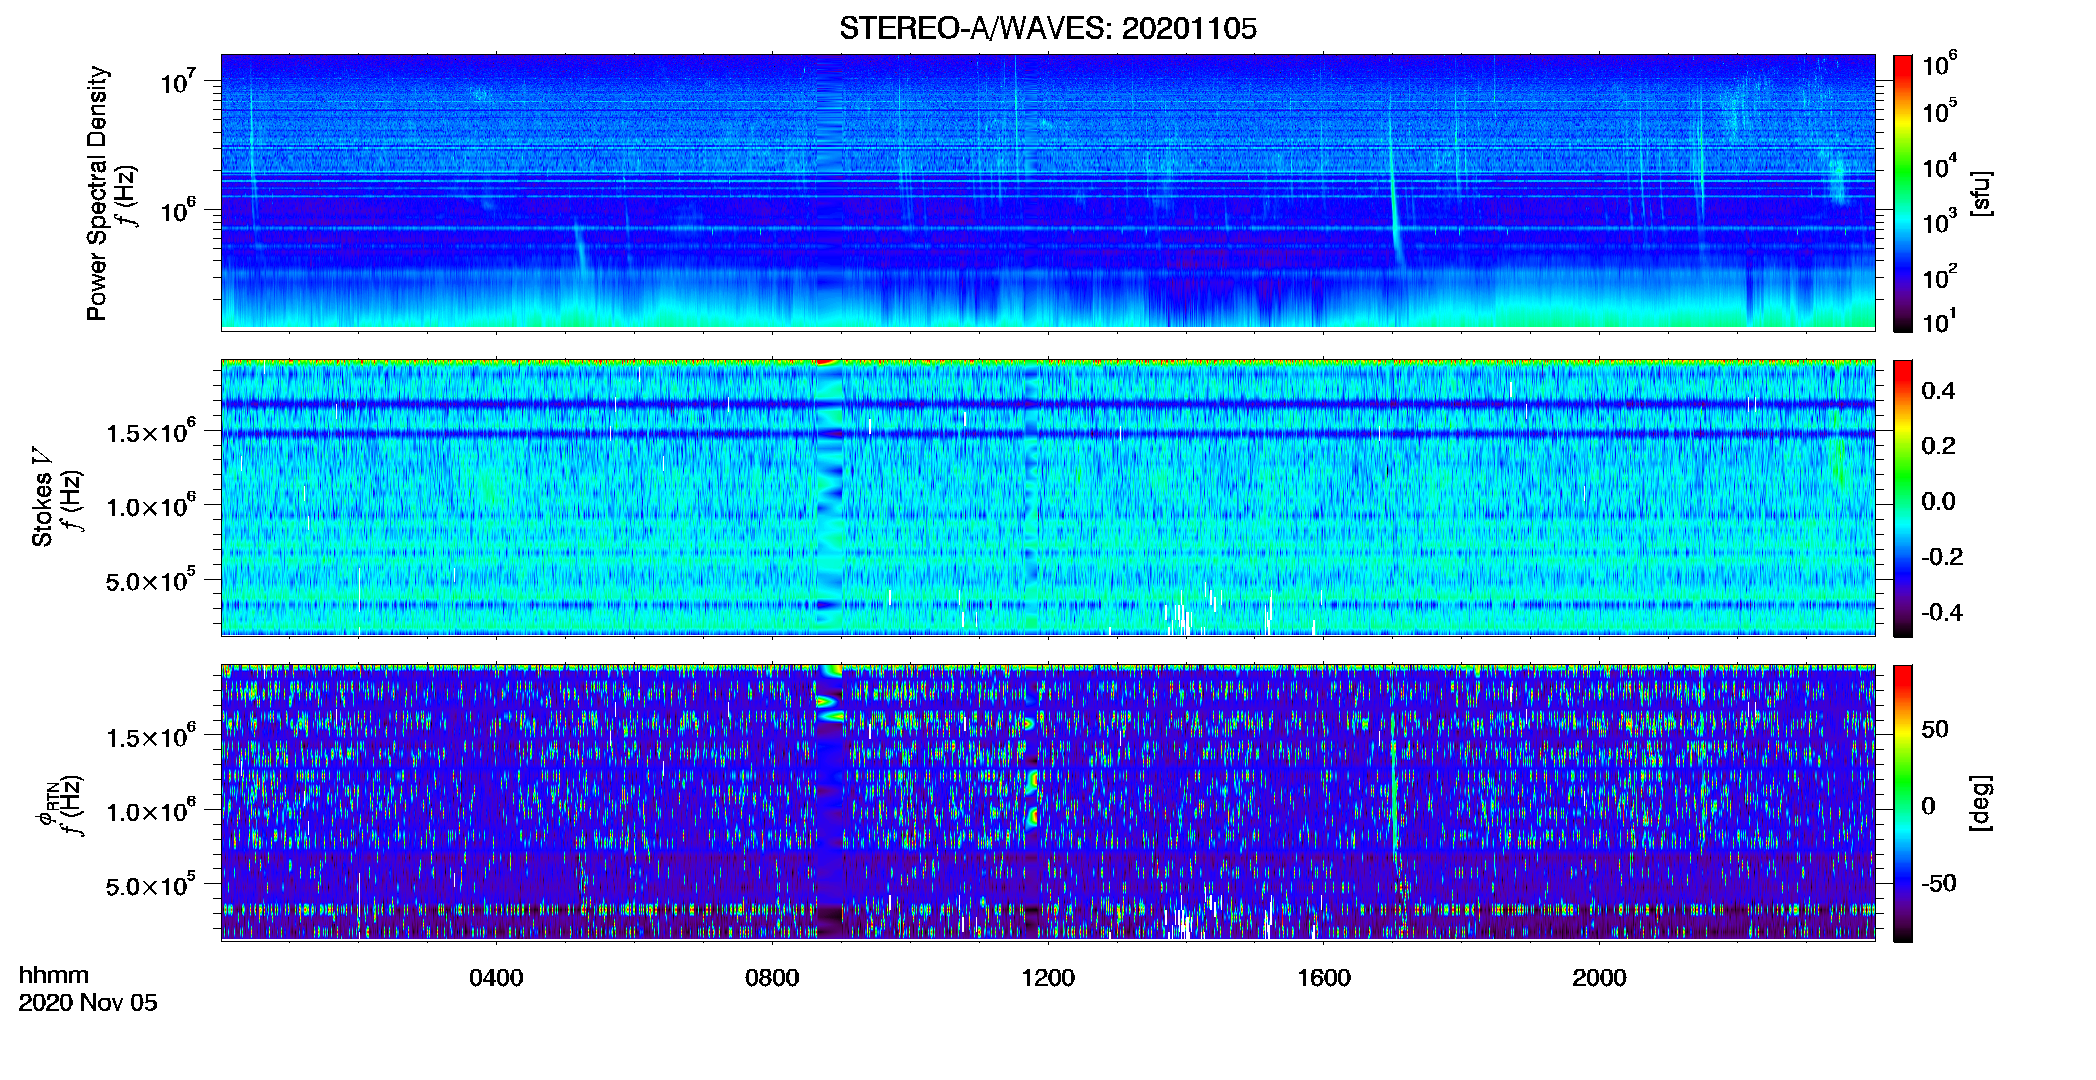Click the Stokes V axis label

[x=43, y=496]
